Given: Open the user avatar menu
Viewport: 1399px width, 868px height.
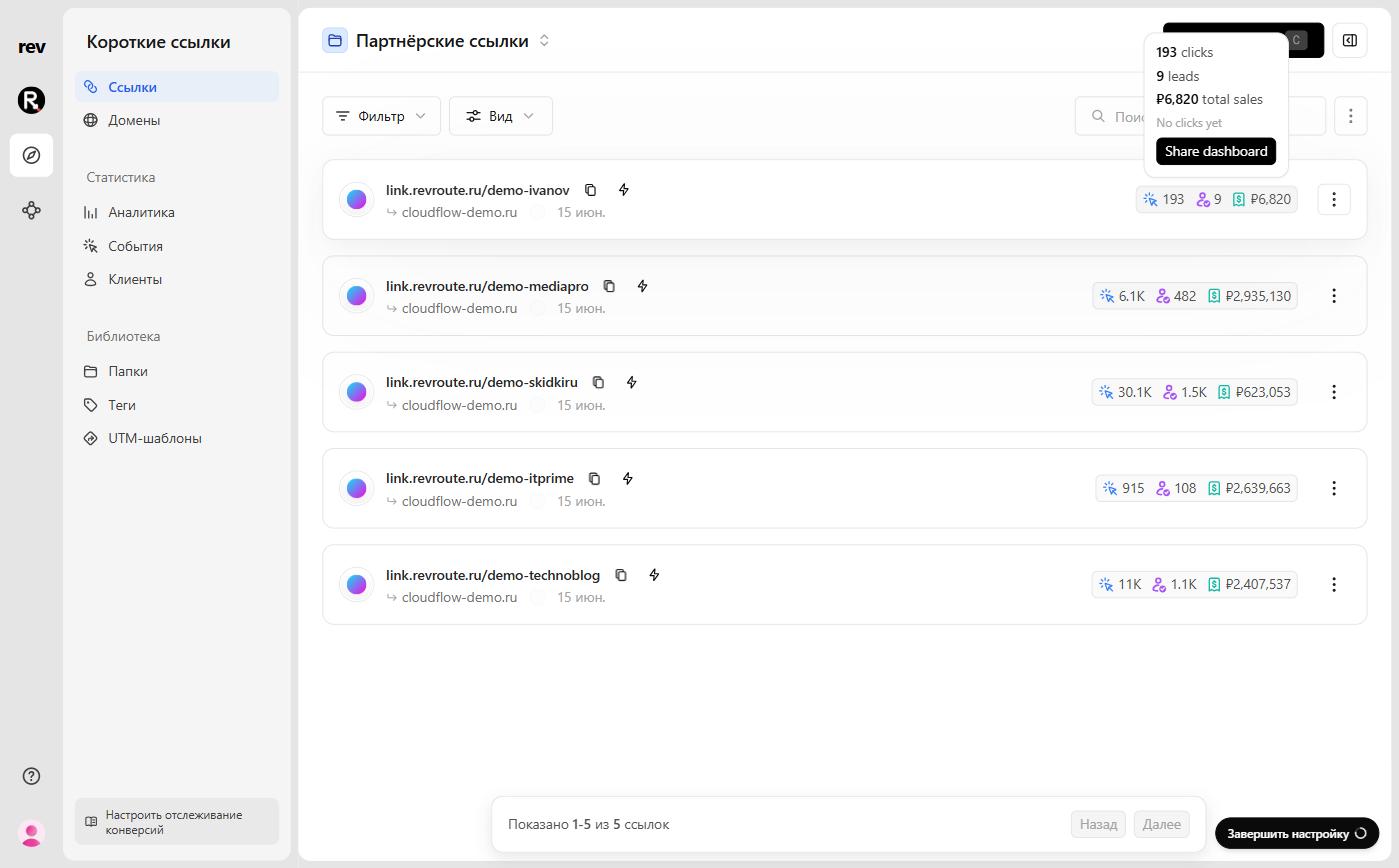Looking at the screenshot, I should tap(31, 833).
